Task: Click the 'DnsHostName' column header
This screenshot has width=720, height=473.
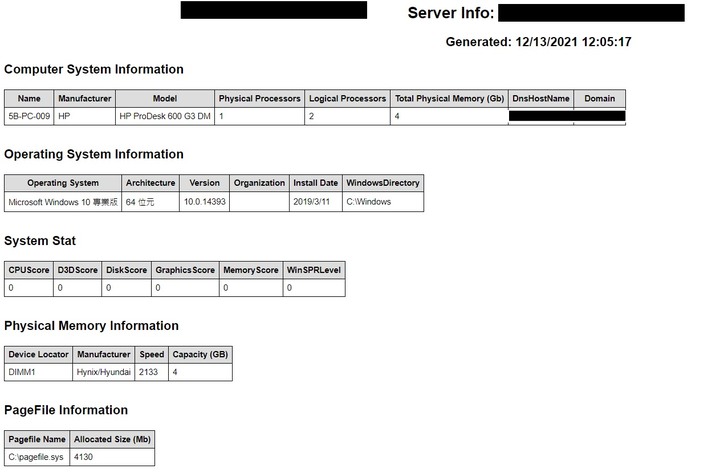Action: coord(541,98)
